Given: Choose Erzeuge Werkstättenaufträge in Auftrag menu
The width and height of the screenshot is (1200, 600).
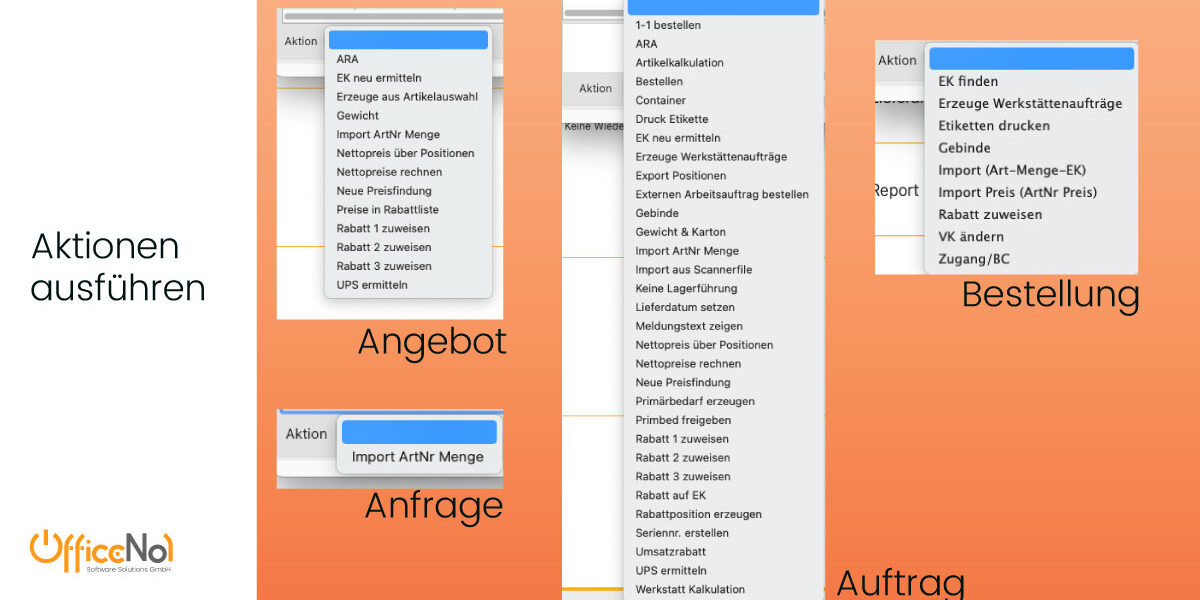Looking at the screenshot, I should (x=711, y=157).
